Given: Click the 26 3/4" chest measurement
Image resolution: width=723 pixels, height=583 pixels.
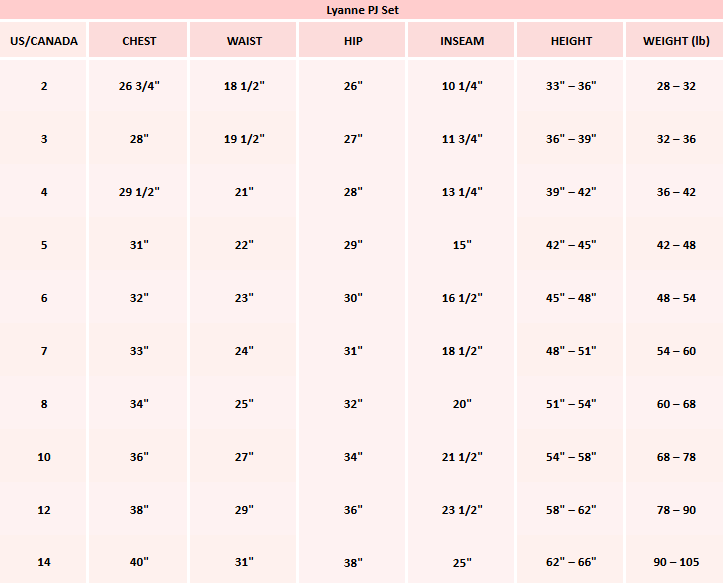Looking at the screenshot, I should click(139, 86).
